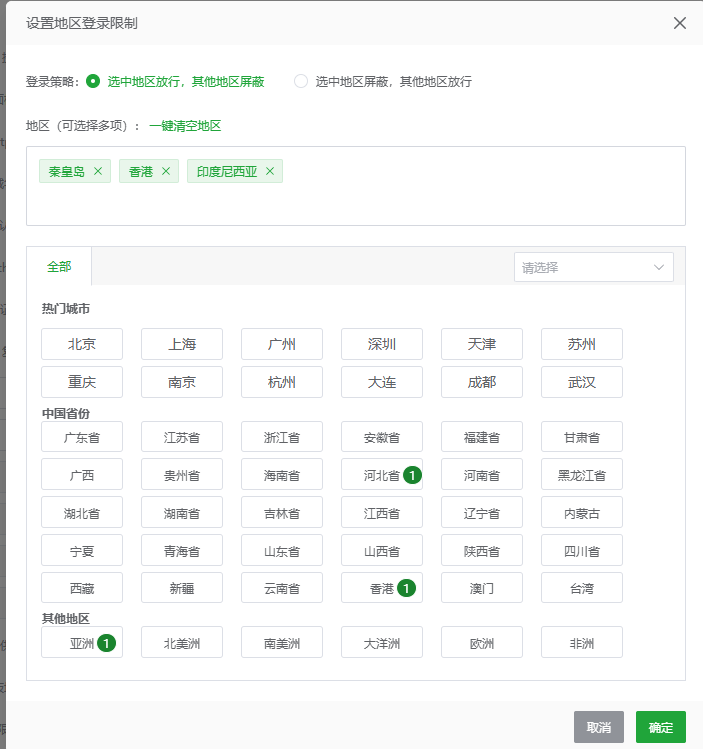The width and height of the screenshot is (703, 749).
Task: Open 北美洲 under 其他地区
Action: click(x=182, y=642)
